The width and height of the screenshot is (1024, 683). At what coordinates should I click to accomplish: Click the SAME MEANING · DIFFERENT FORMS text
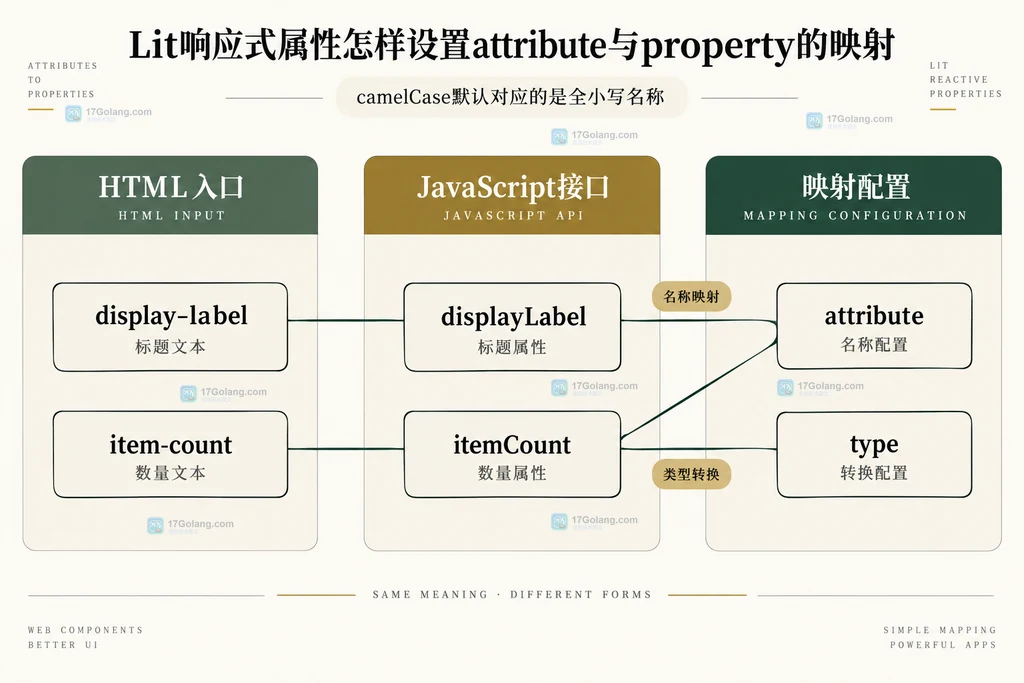pyautogui.click(x=512, y=595)
